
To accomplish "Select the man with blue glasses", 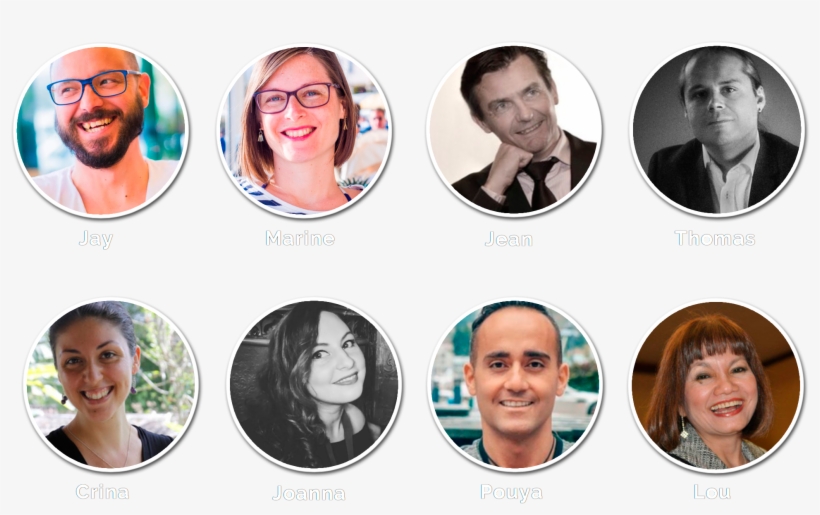I will point(101,130).
